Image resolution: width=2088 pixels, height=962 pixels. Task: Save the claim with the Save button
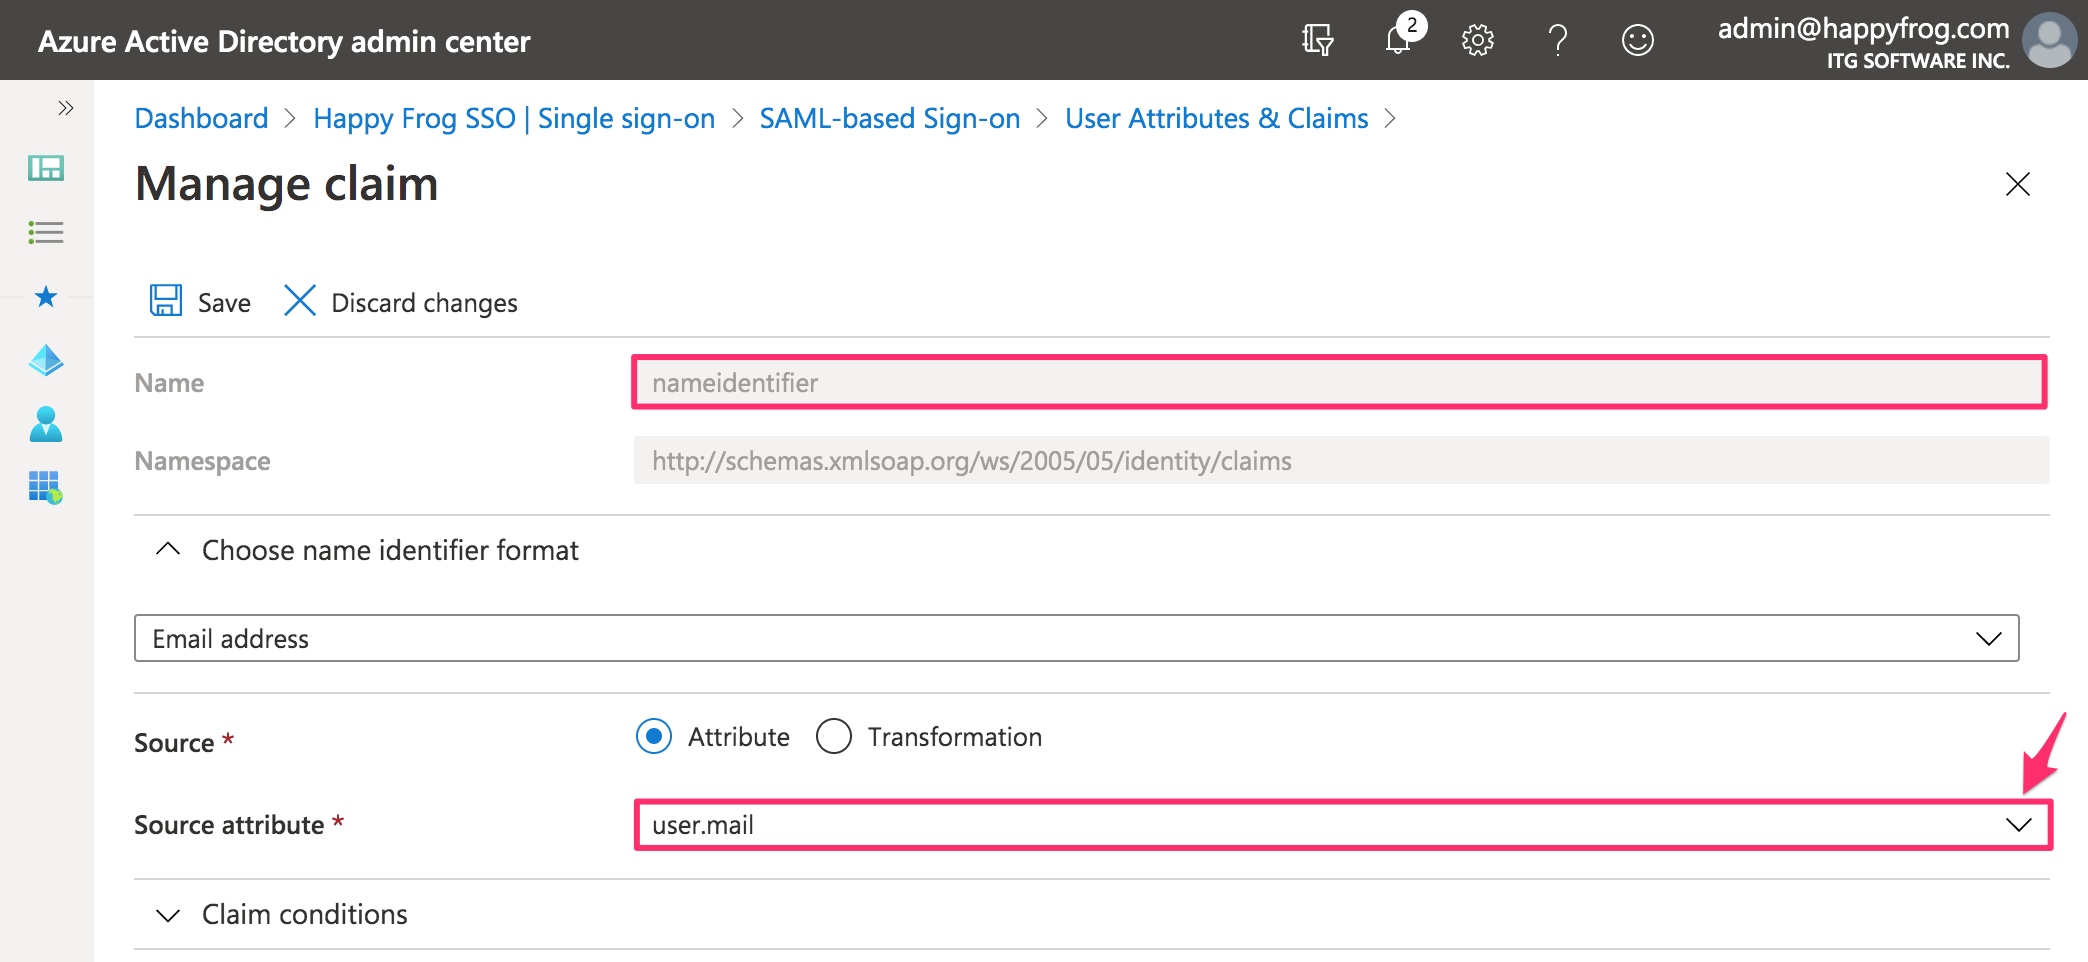click(199, 302)
